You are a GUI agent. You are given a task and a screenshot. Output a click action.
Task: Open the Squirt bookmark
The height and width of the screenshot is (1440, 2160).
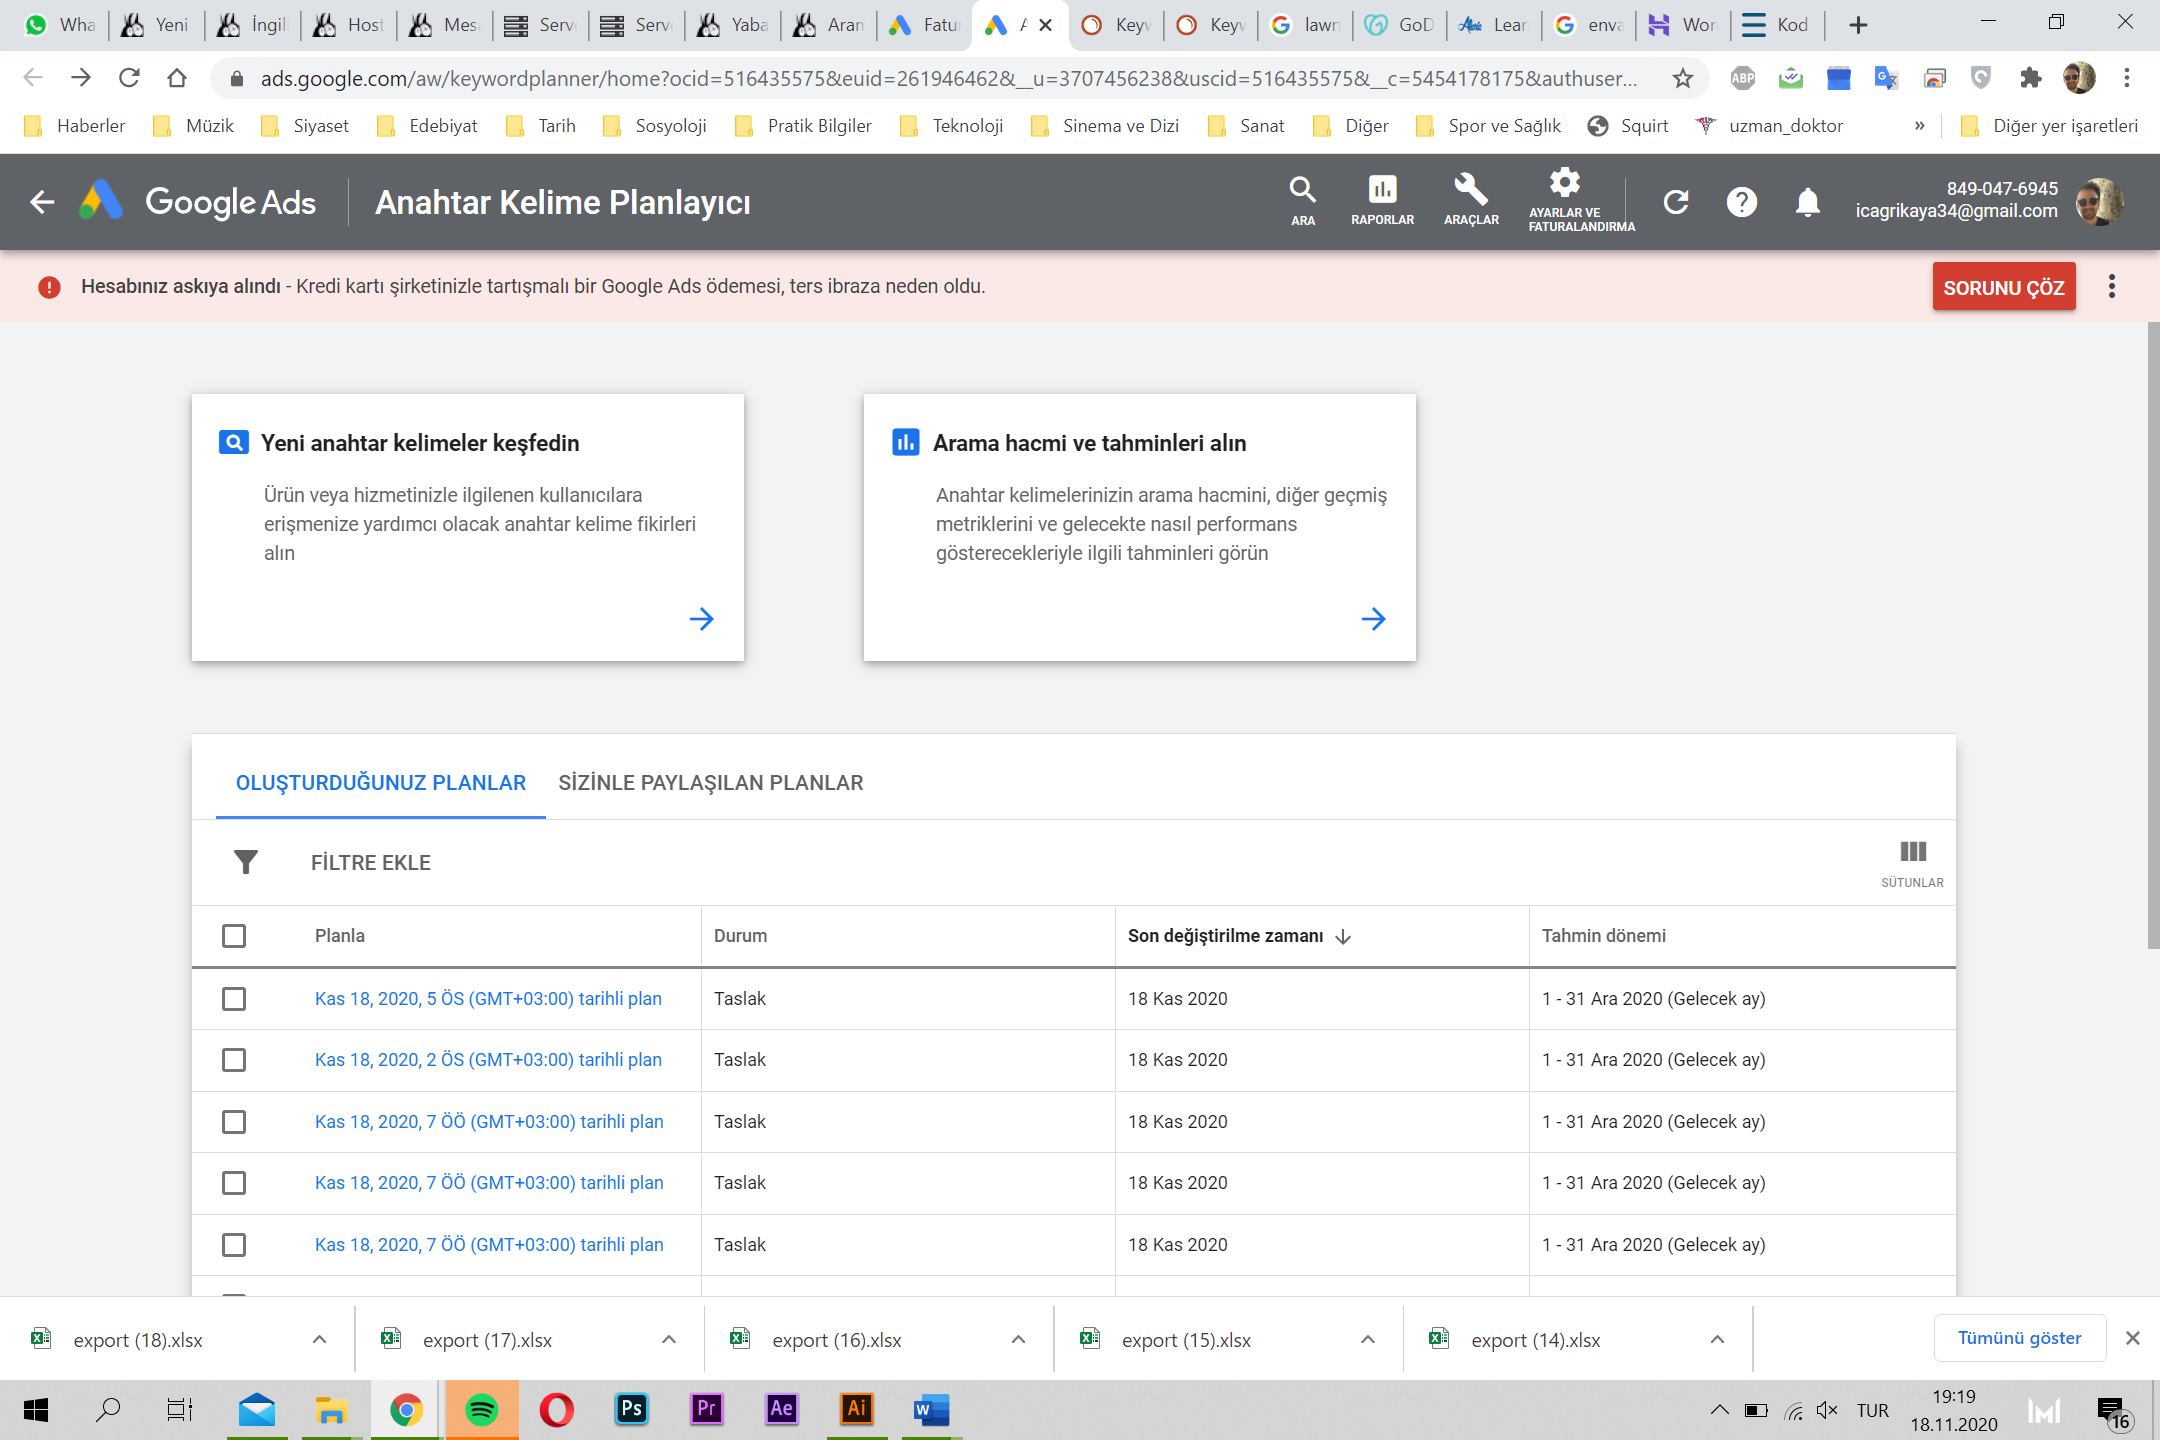point(1628,126)
